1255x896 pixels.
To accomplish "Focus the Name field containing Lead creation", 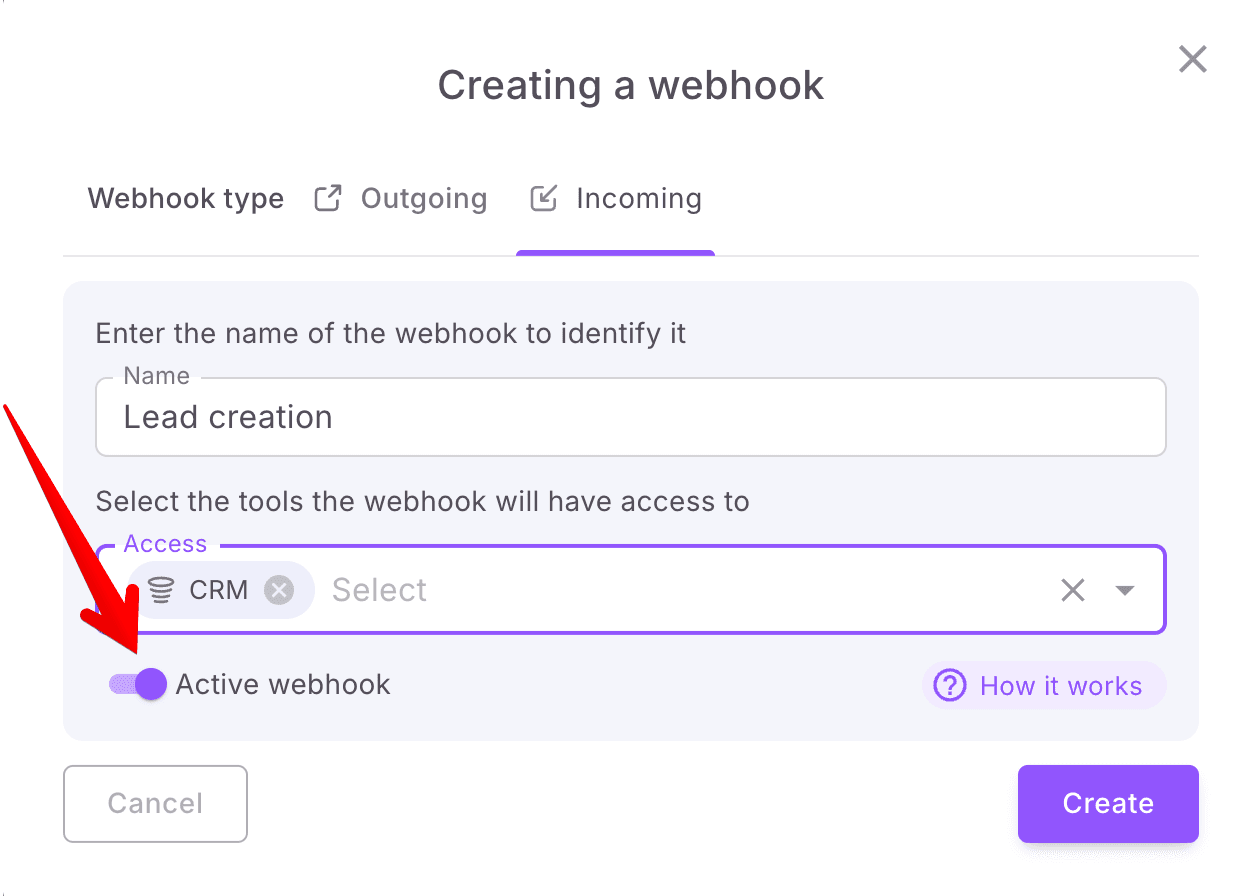I will coord(630,417).
